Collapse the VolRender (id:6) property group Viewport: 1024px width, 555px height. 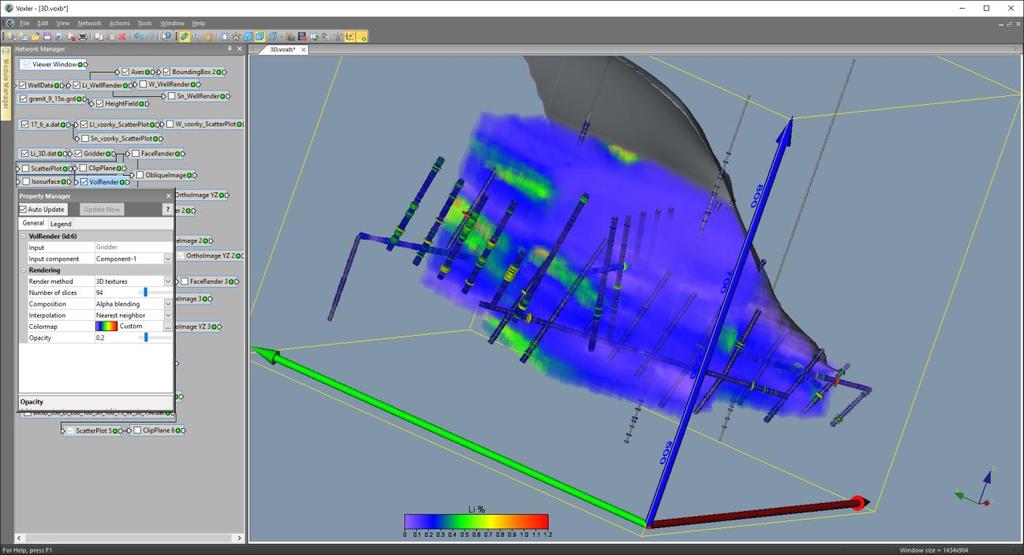[24, 236]
